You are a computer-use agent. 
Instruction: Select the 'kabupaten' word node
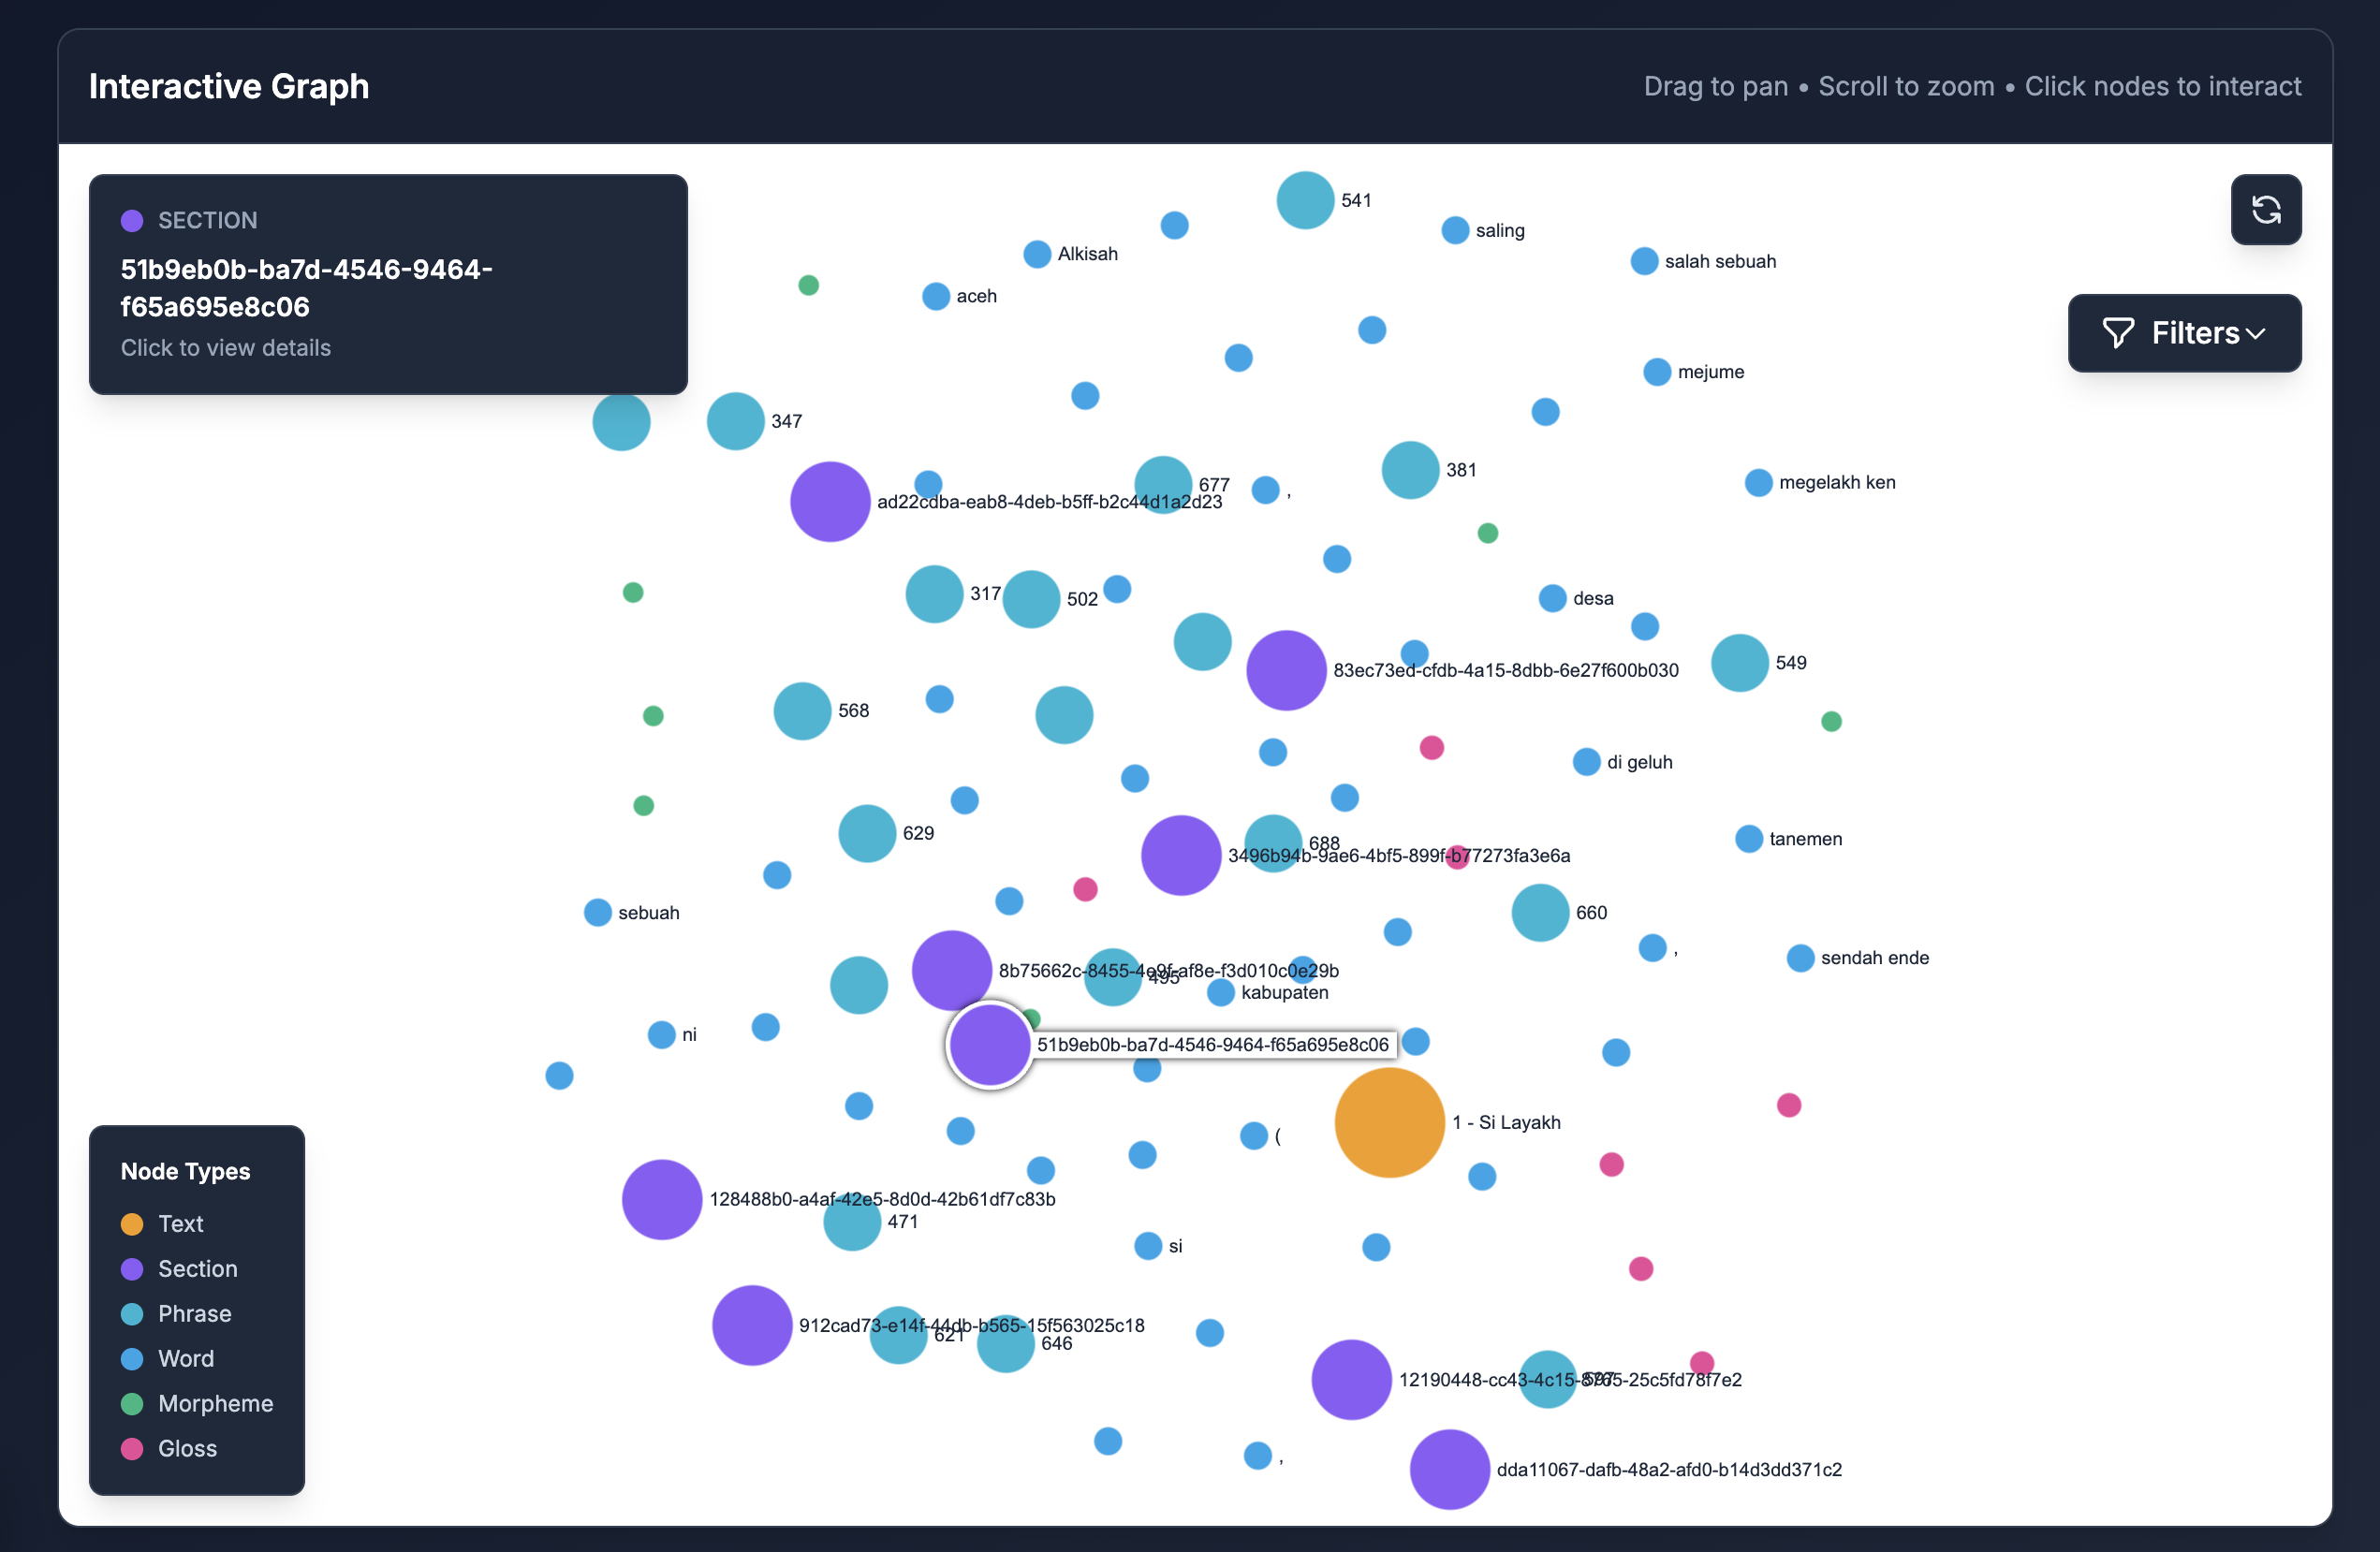click(x=1220, y=992)
